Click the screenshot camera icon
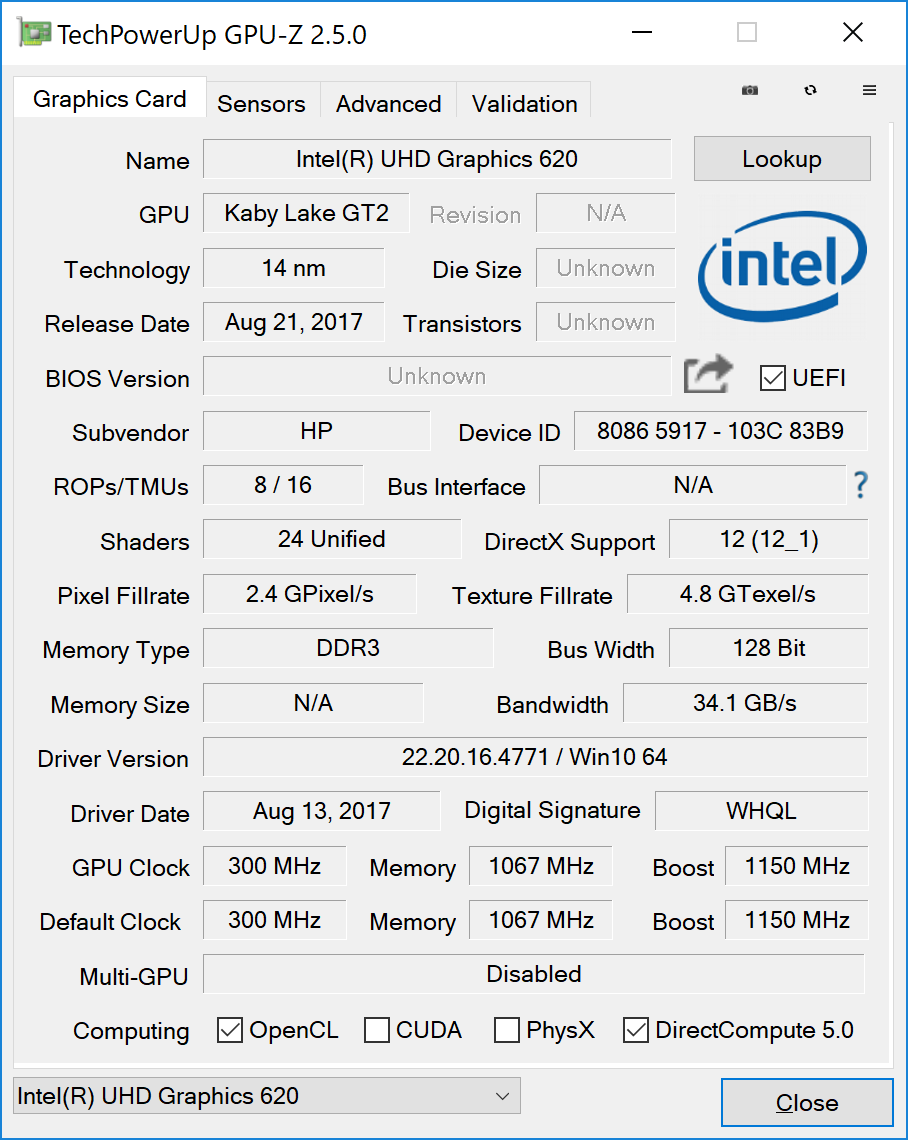Image resolution: width=908 pixels, height=1140 pixels. (x=750, y=90)
